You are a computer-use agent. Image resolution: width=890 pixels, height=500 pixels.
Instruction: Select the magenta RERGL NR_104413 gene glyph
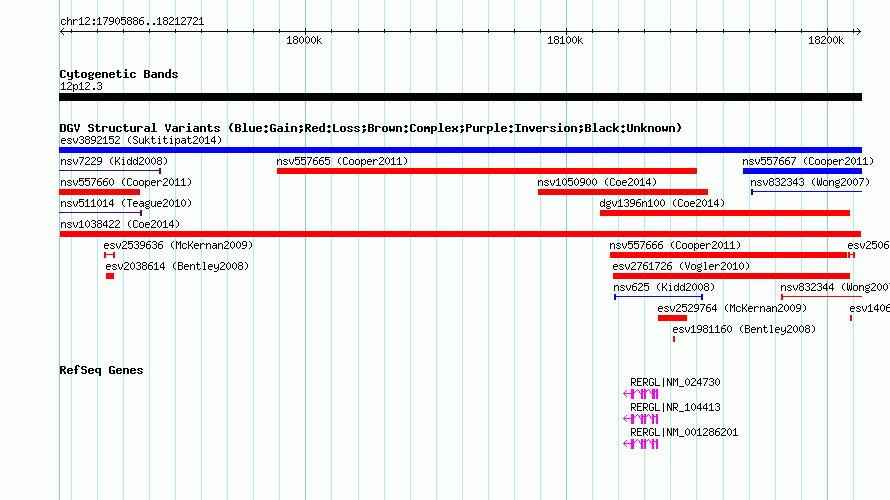[641, 418]
